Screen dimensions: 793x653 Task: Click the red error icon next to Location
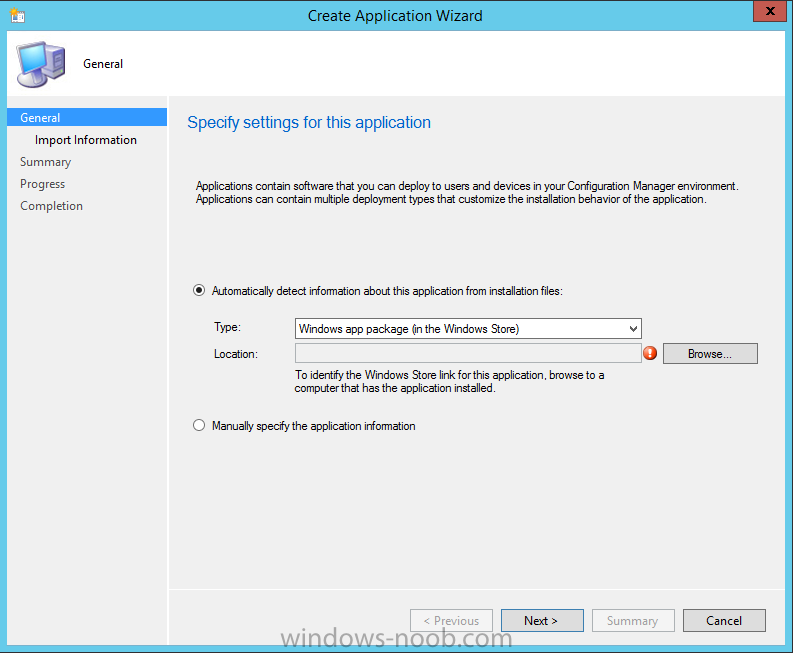point(650,353)
